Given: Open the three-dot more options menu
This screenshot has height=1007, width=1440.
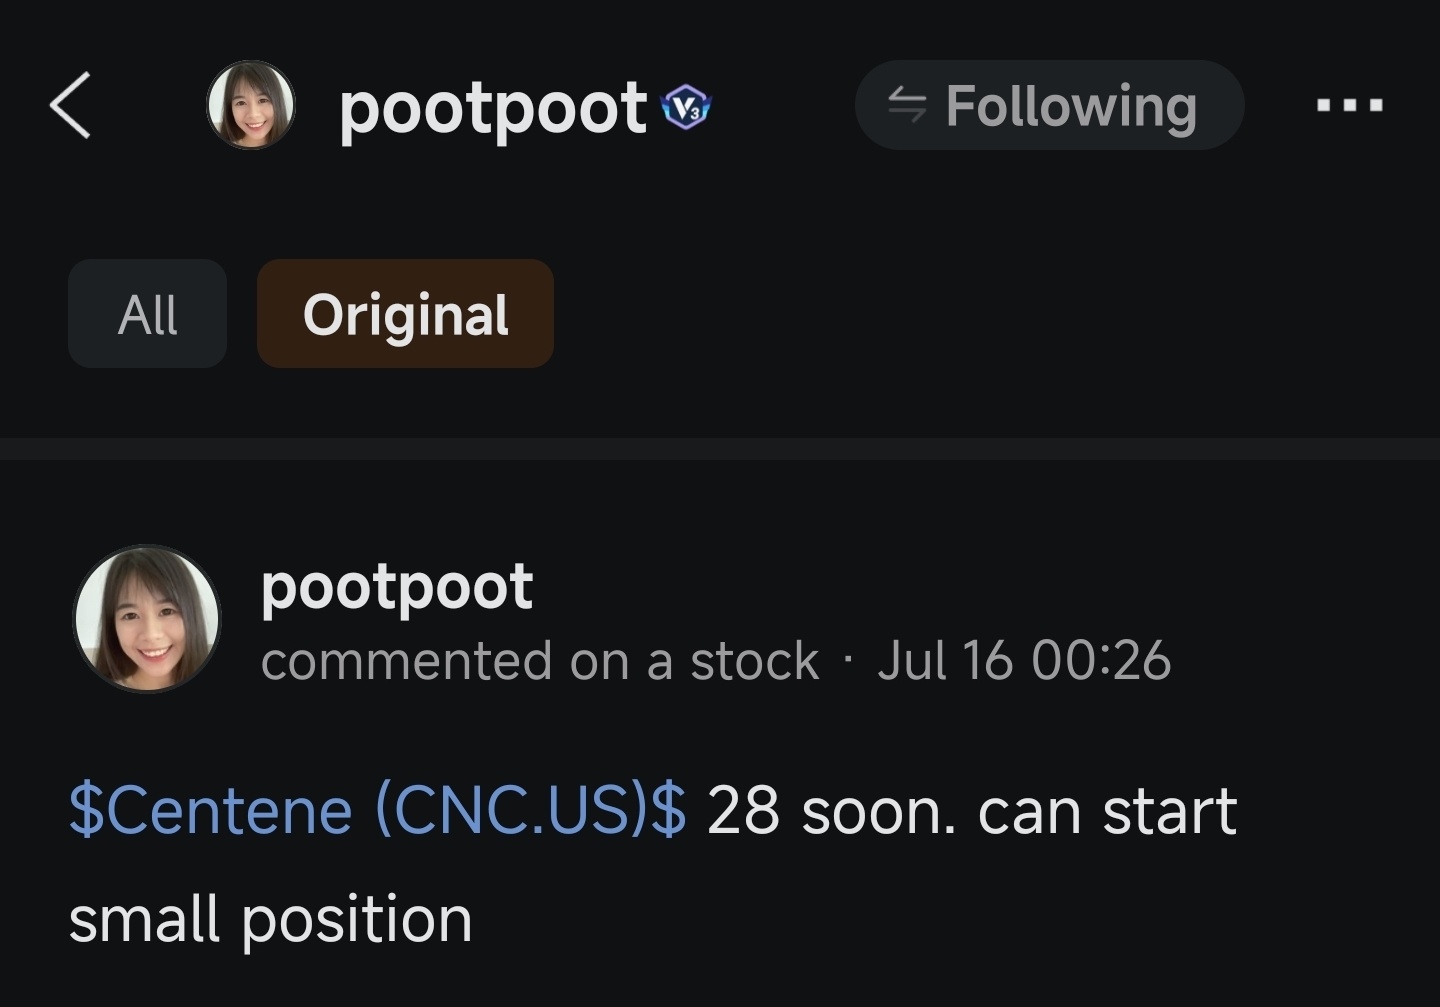Looking at the screenshot, I should point(1349,105).
